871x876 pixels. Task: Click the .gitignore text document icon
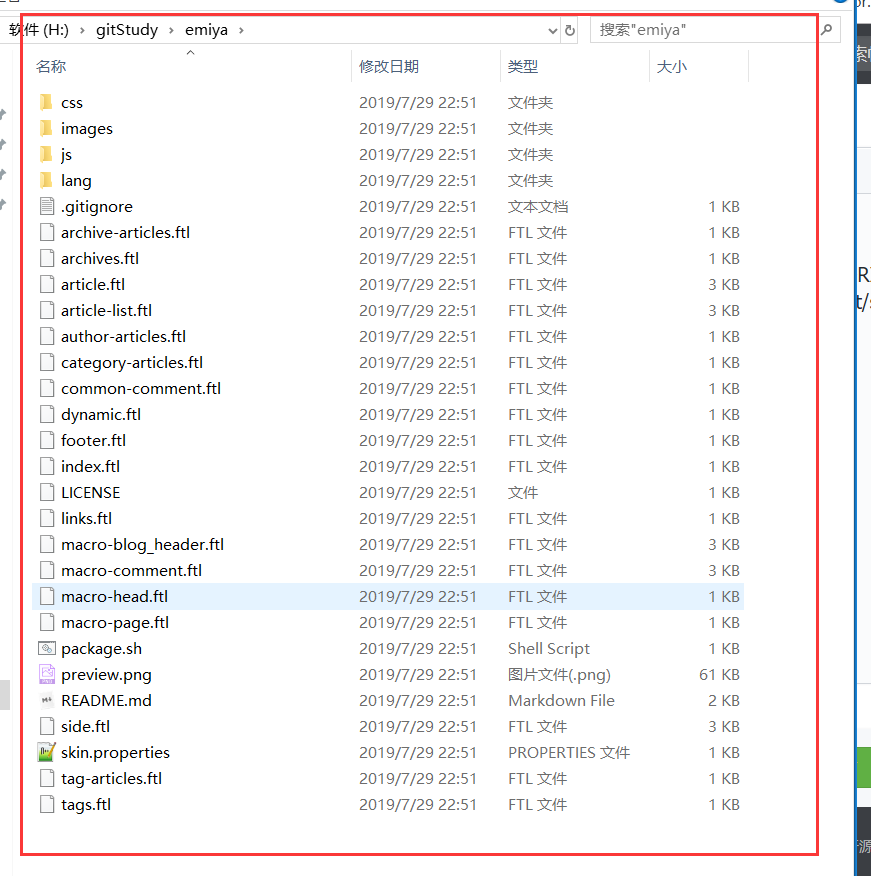click(x=47, y=206)
